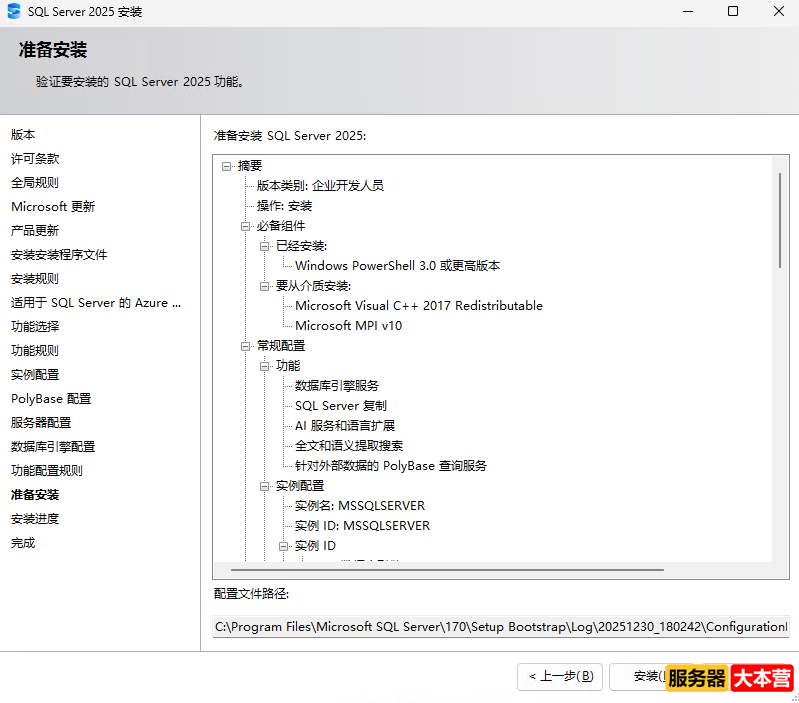This screenshot has width=799, height=703.
Task: Select the 全文和语义提取搜索 row
Action: click(349, 446)
